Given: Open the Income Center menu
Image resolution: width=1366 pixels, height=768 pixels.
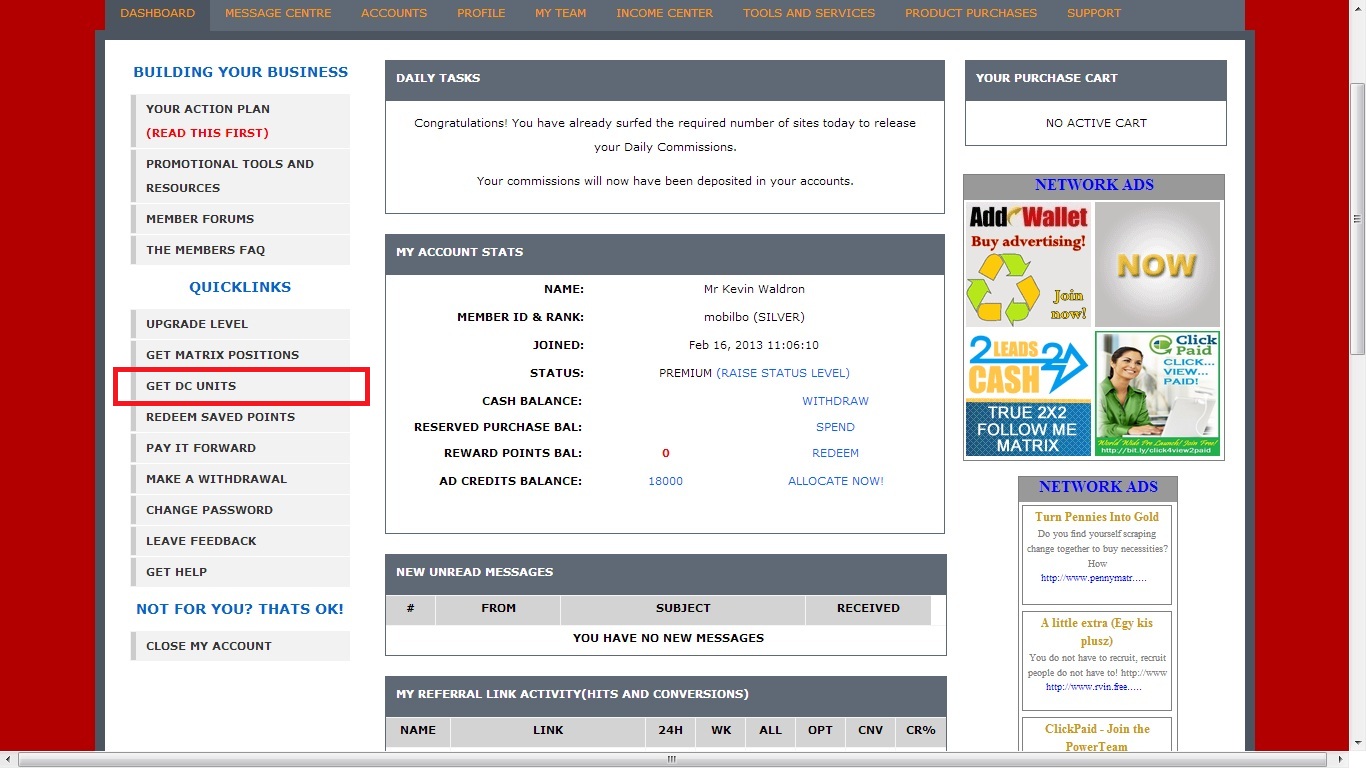Looking at the screenshot, I should point(665,13).
